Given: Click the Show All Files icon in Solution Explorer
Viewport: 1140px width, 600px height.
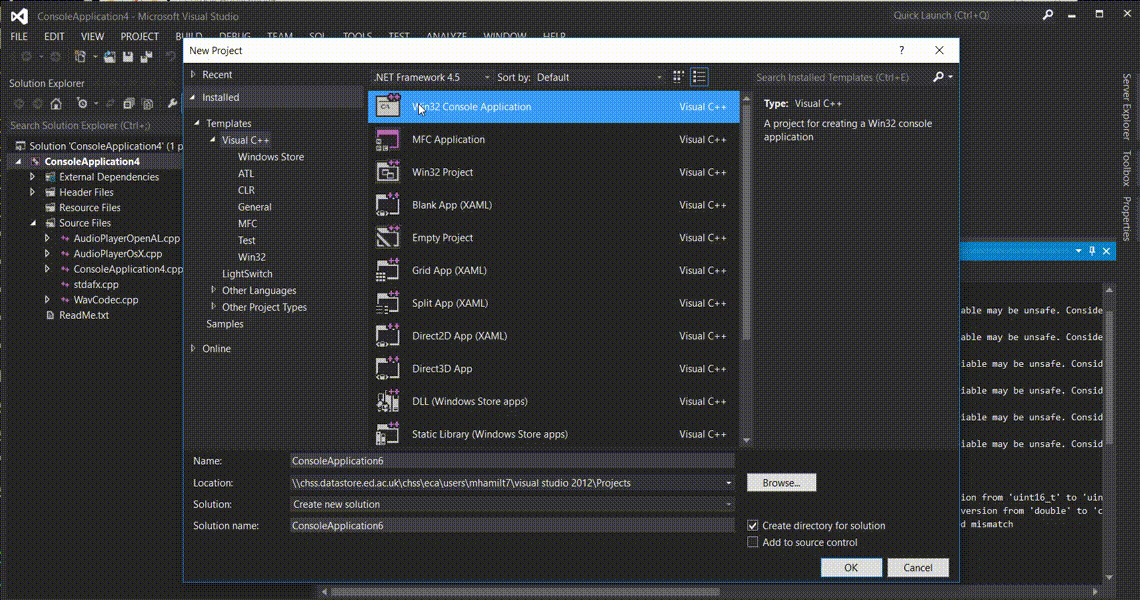Looking at the screenshot, I should pos(148,104).
